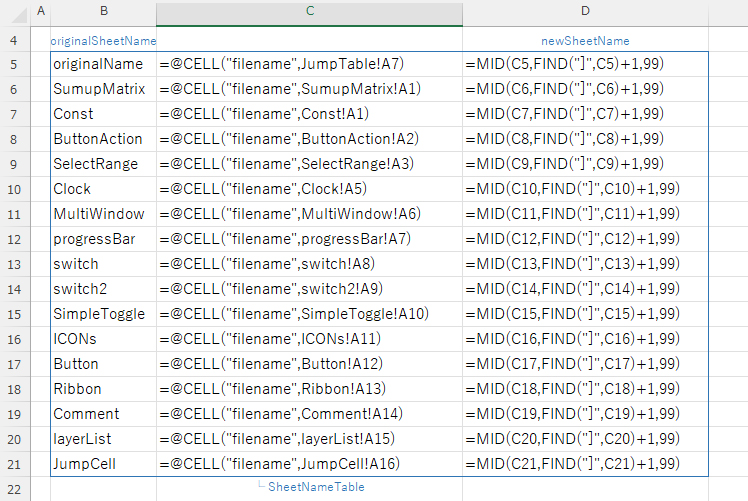This screenshot has height=501, width=748.
Task: Click the originalSheetName header cell
Action: 104,41
